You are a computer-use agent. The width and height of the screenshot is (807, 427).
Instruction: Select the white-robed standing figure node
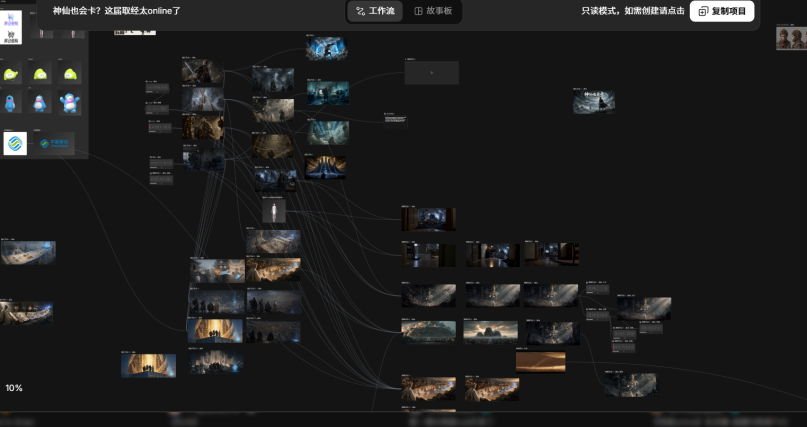(274, 211)
